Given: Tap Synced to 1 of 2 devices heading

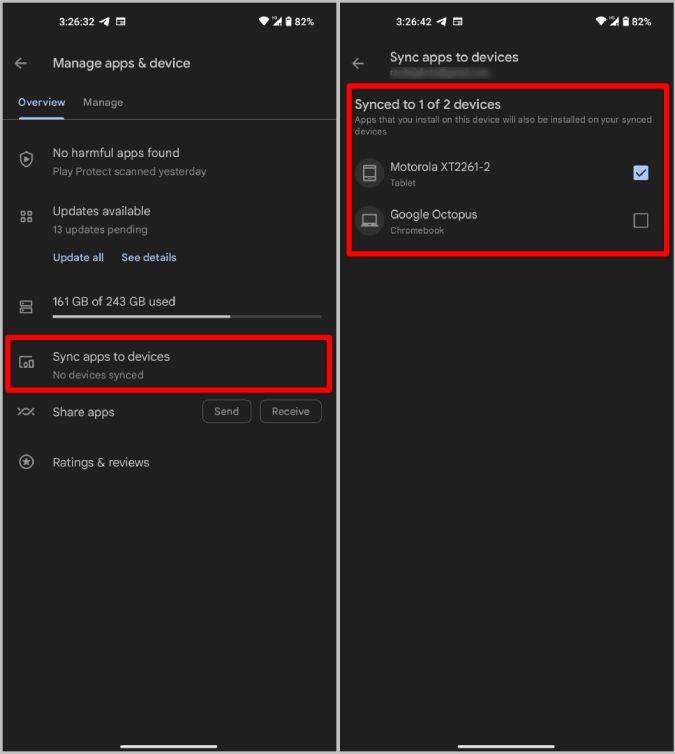Looking at the screenshot, I should (427, 104).
